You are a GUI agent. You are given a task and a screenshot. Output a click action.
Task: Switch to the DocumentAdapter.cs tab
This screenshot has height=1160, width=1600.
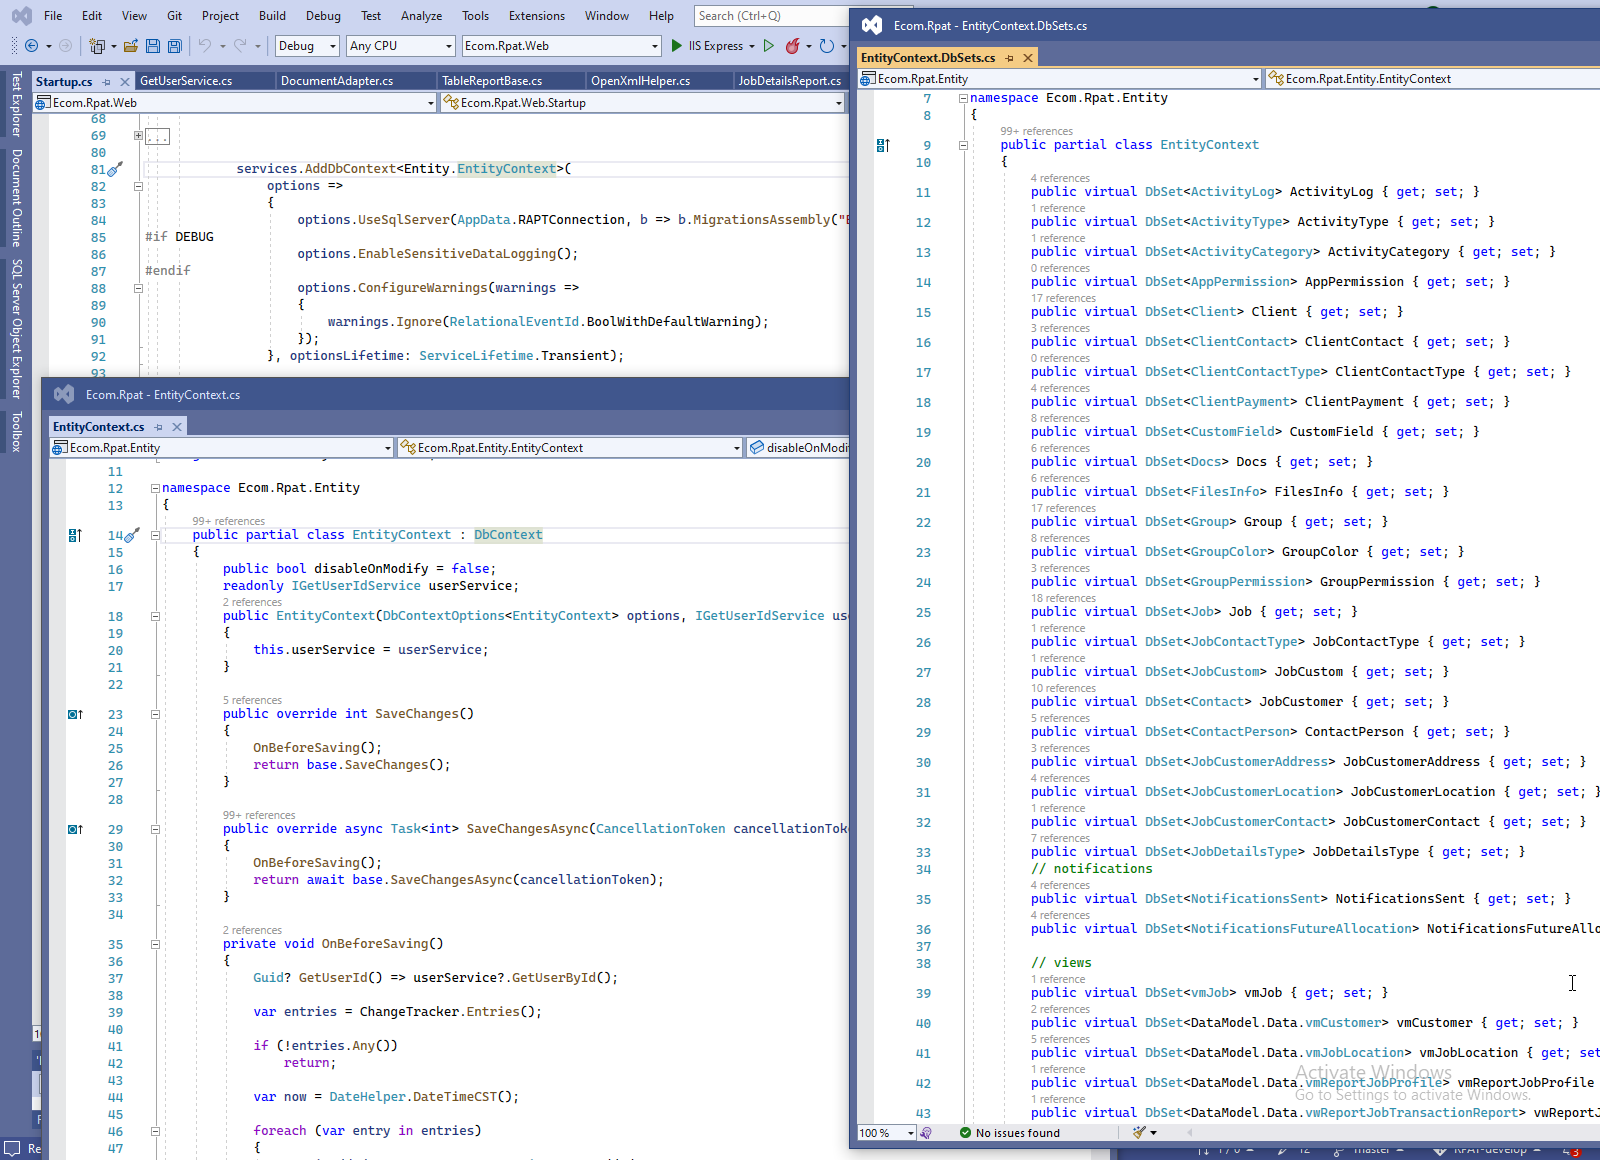pyautogui.click(x=337, y=81)
